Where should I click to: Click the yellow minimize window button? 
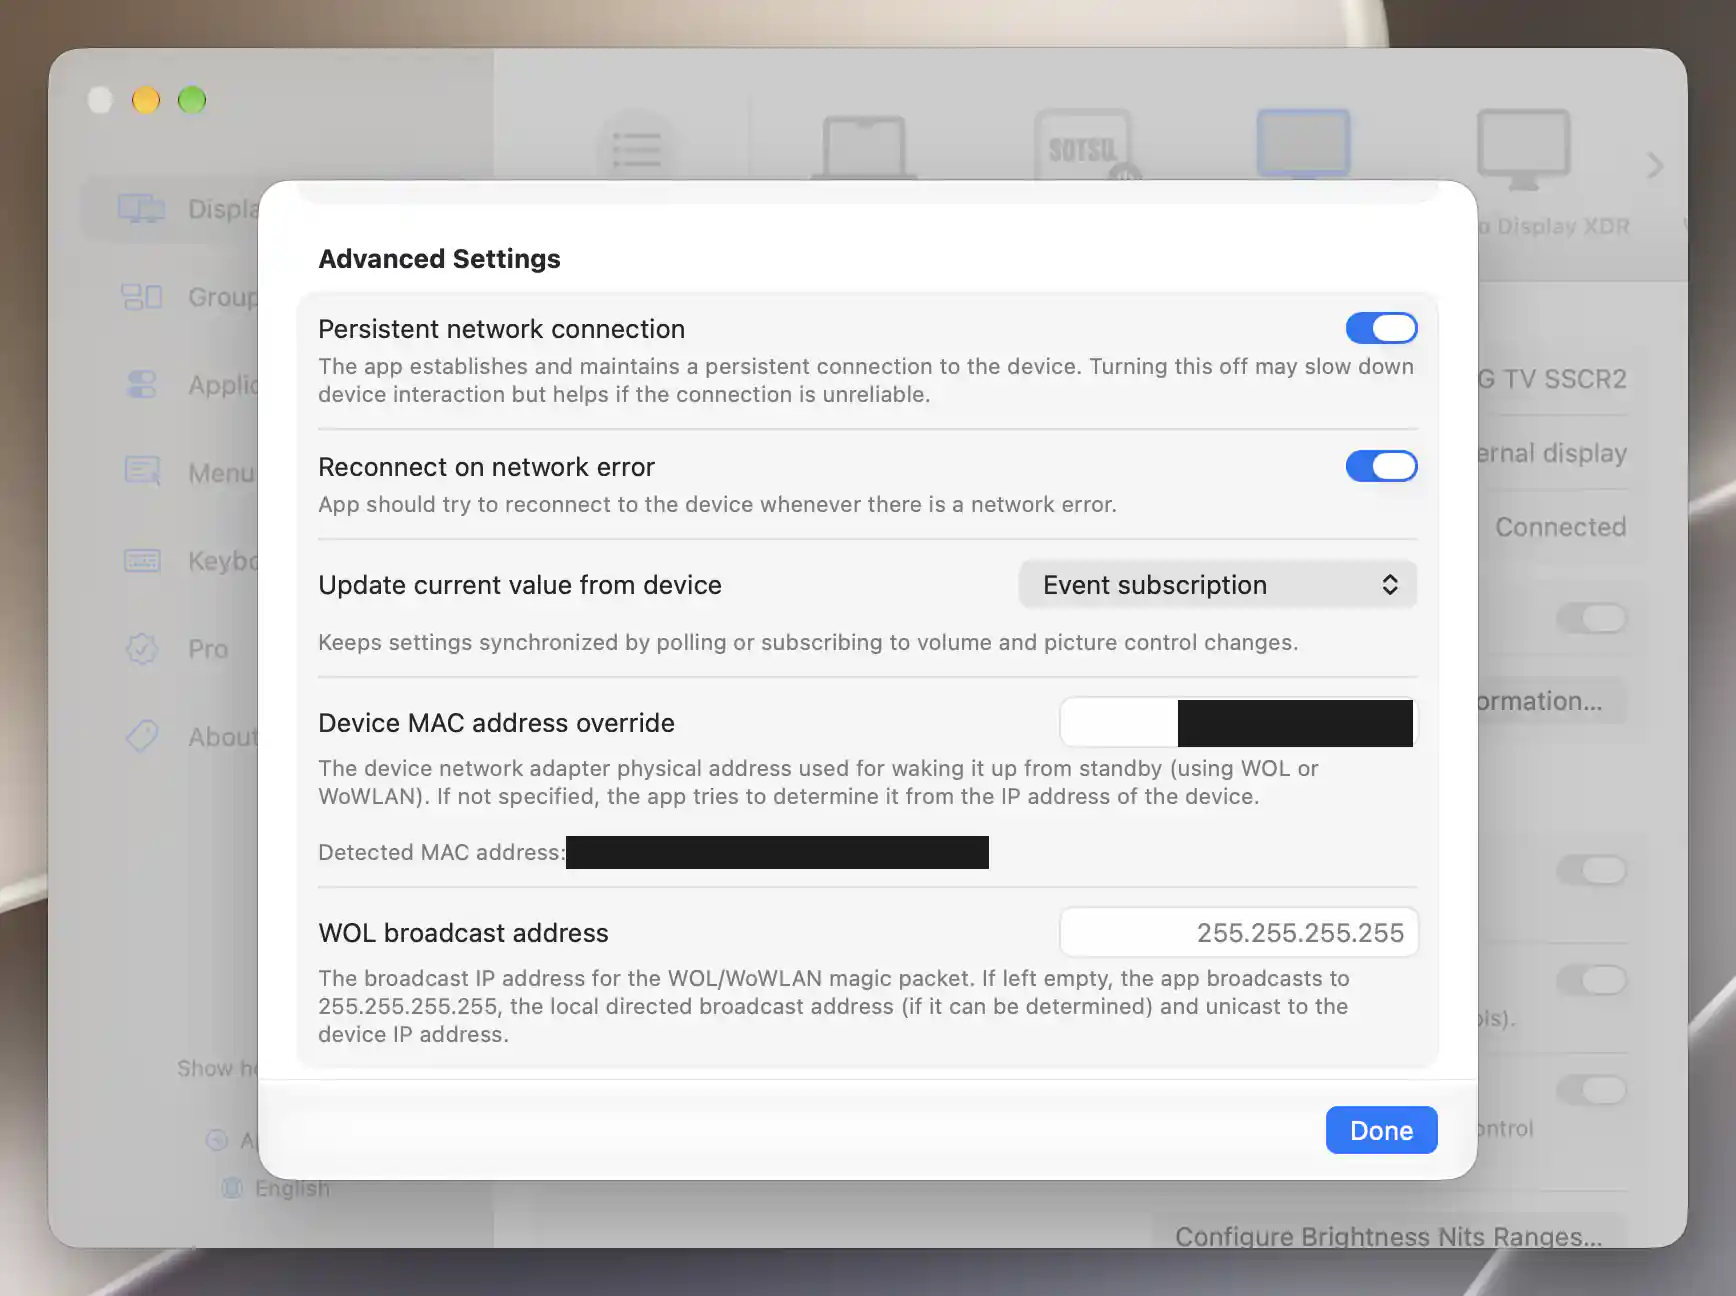point(146,100)
